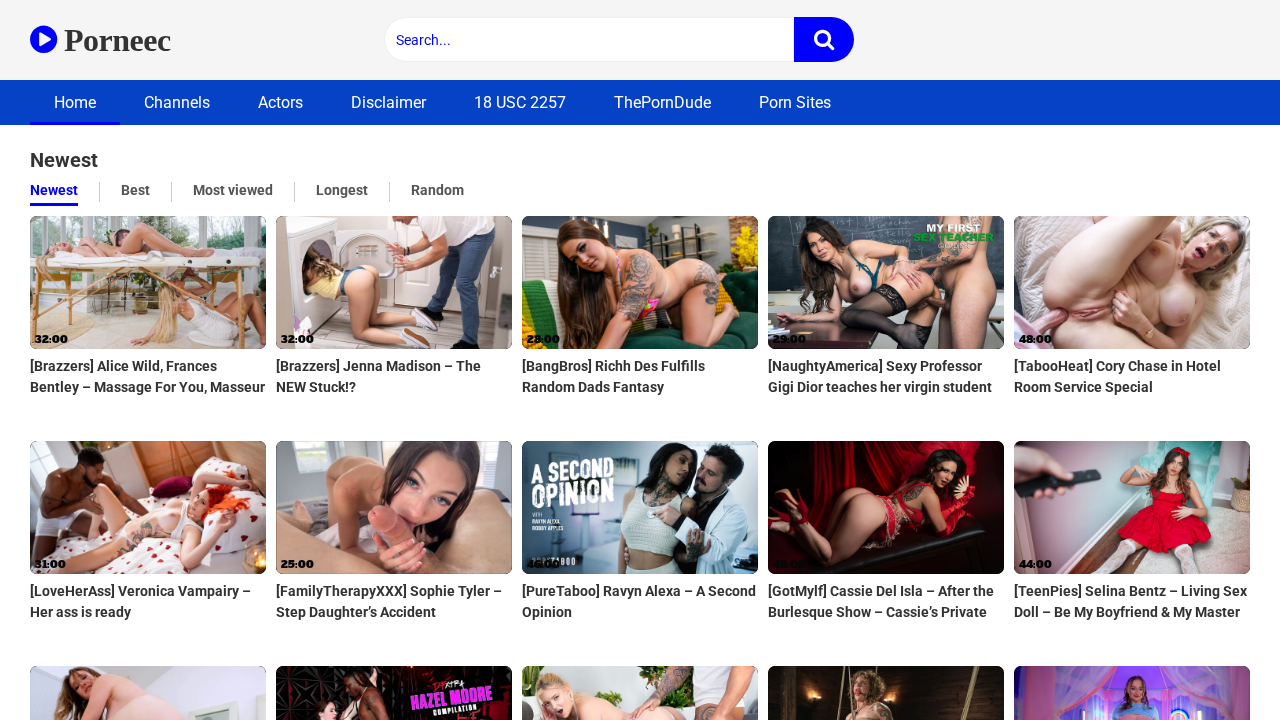Viewport: 1280px width, 720px height.
Task: Click the thumbnail above the TeenPies title
Action: pyautogui.click(x=1132, y=507)
